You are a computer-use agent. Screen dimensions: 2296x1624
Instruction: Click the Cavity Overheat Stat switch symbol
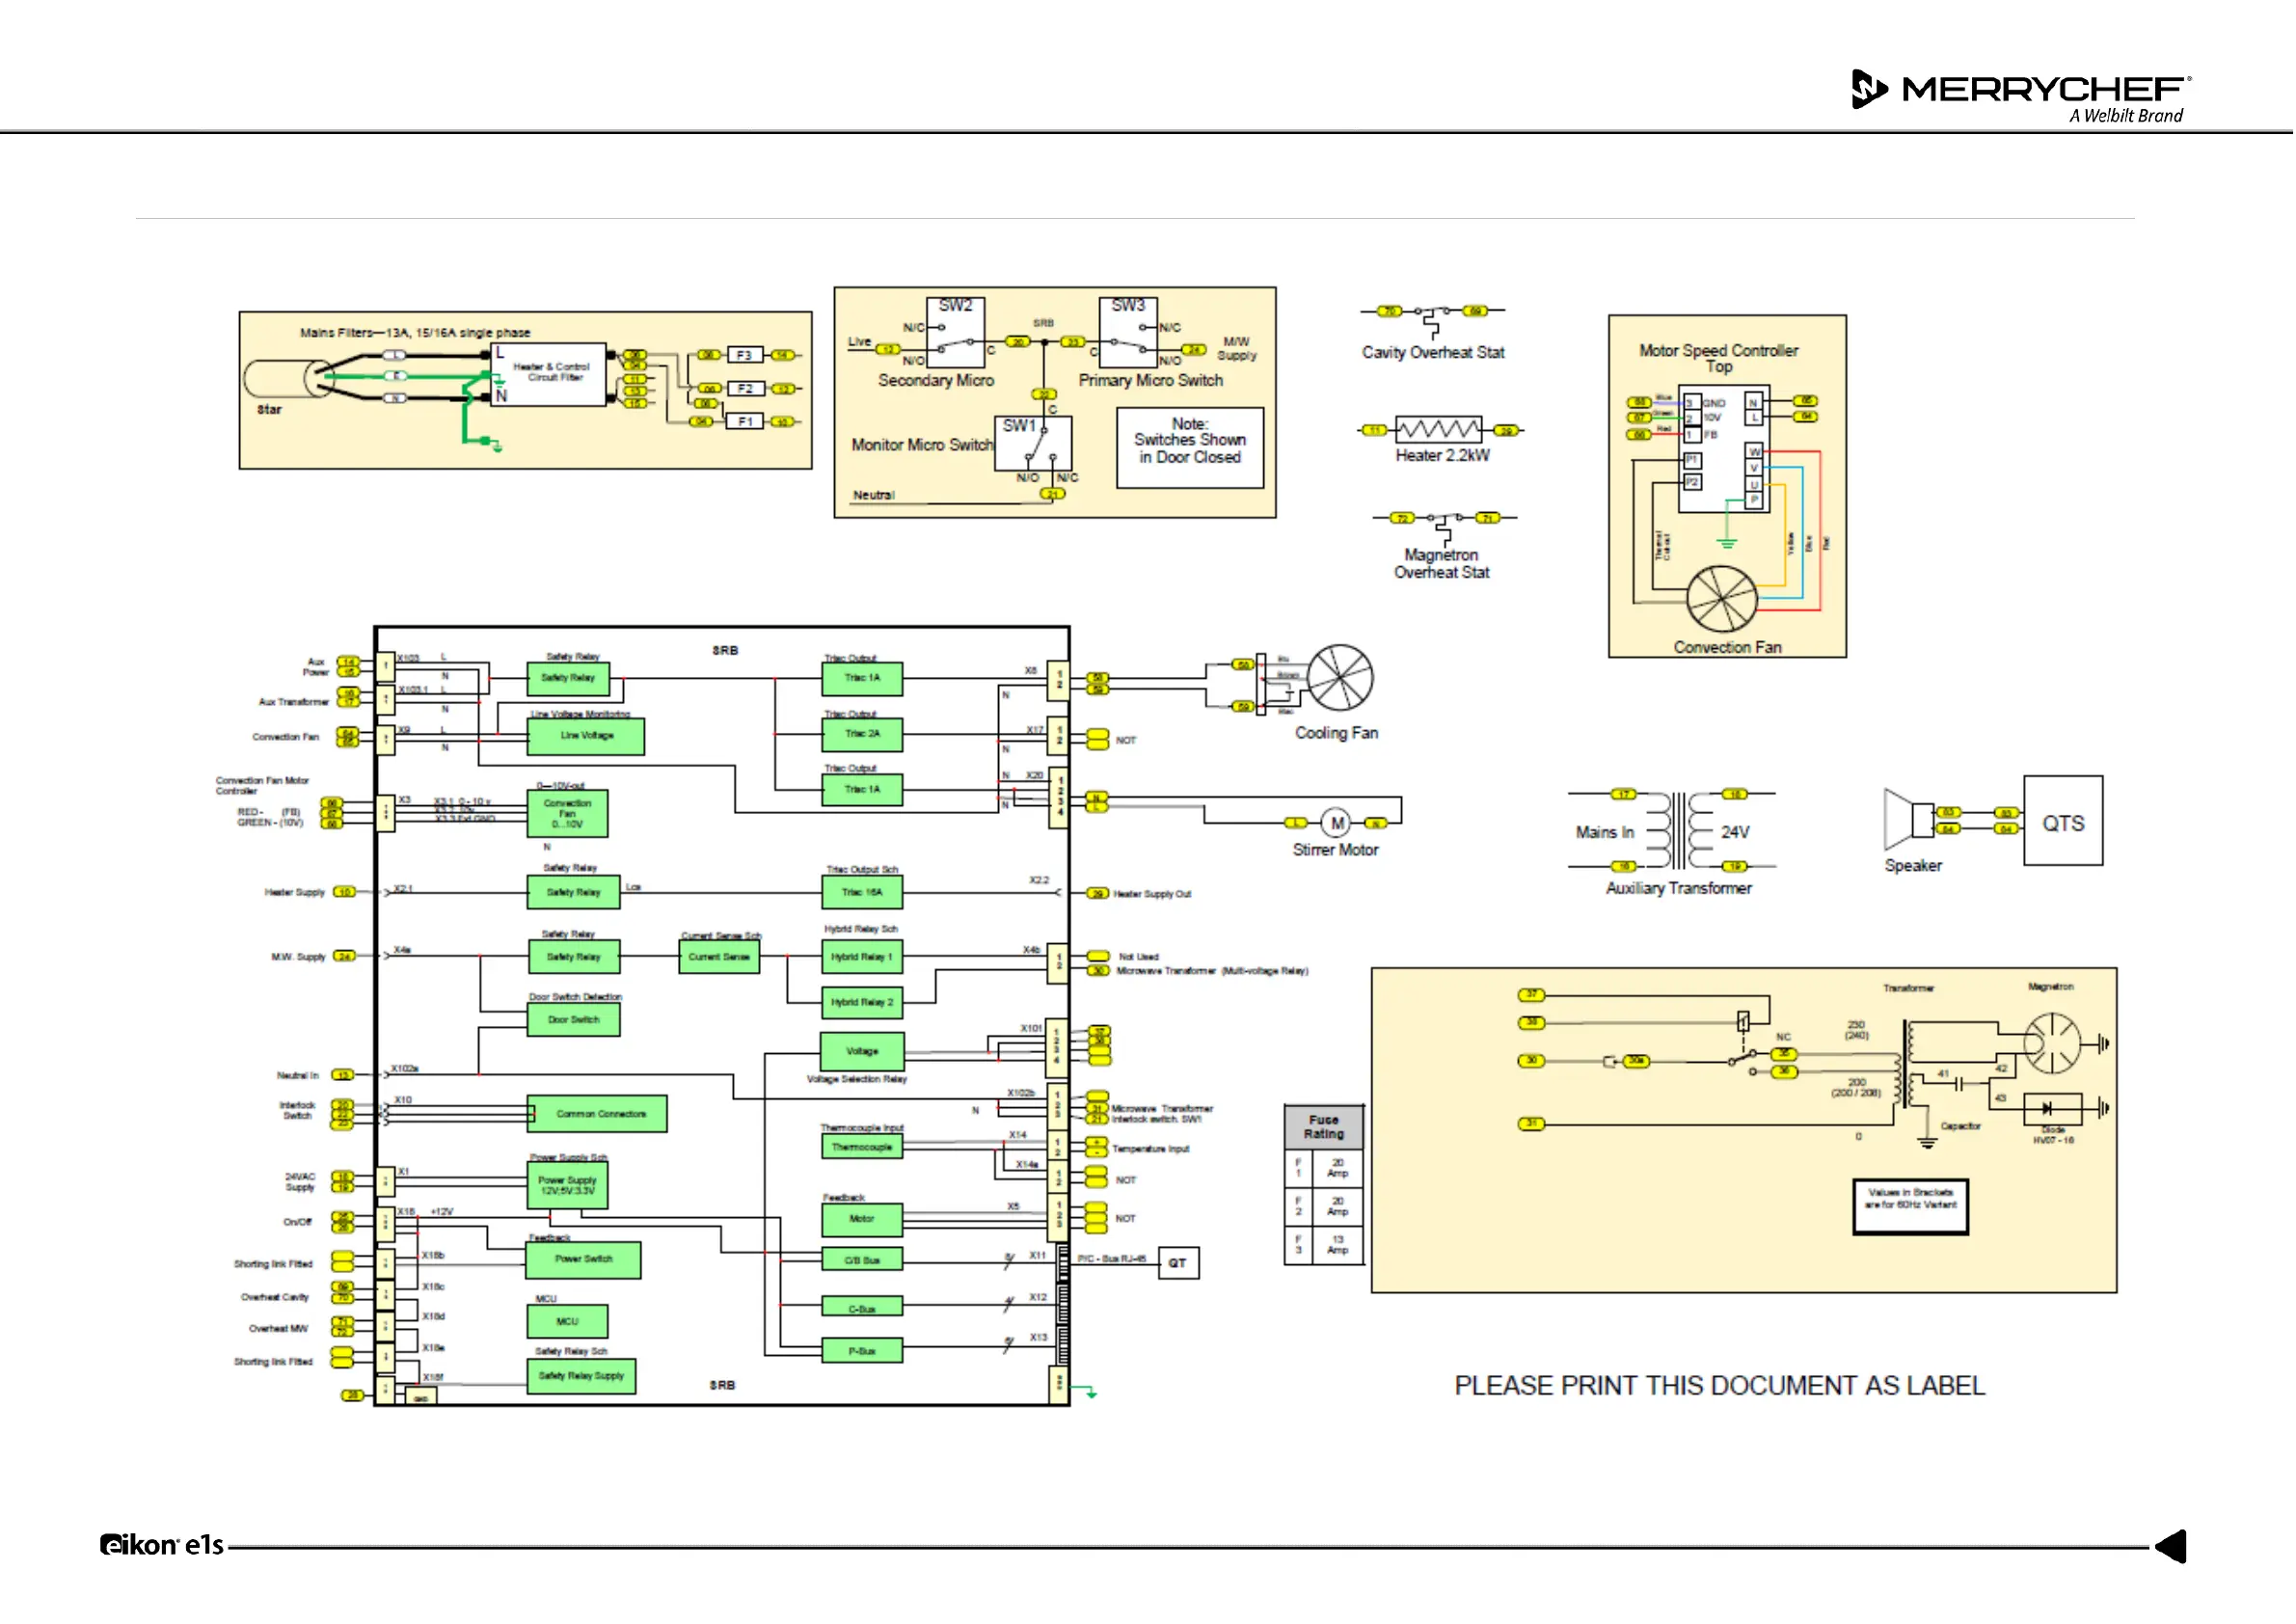1432,316
